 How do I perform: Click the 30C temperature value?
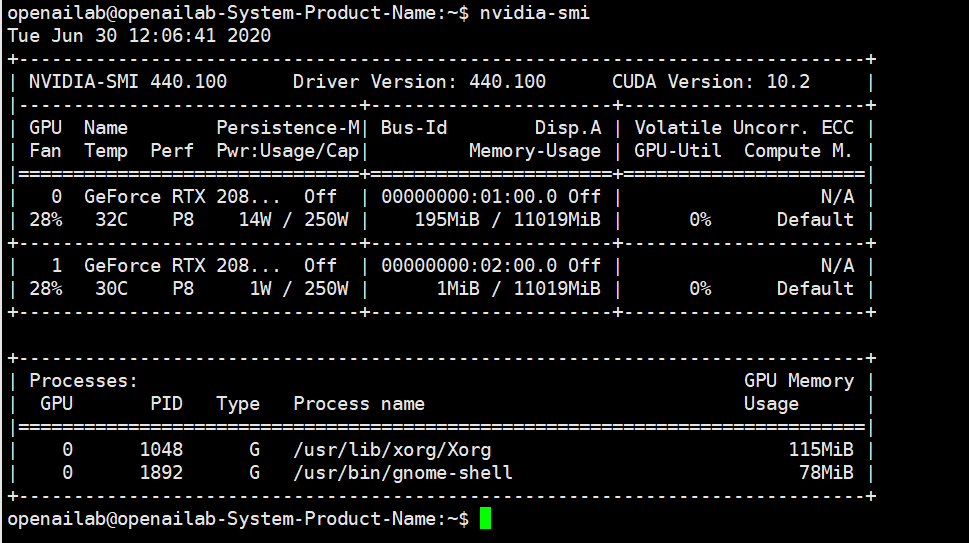click(x=111, y=289)
